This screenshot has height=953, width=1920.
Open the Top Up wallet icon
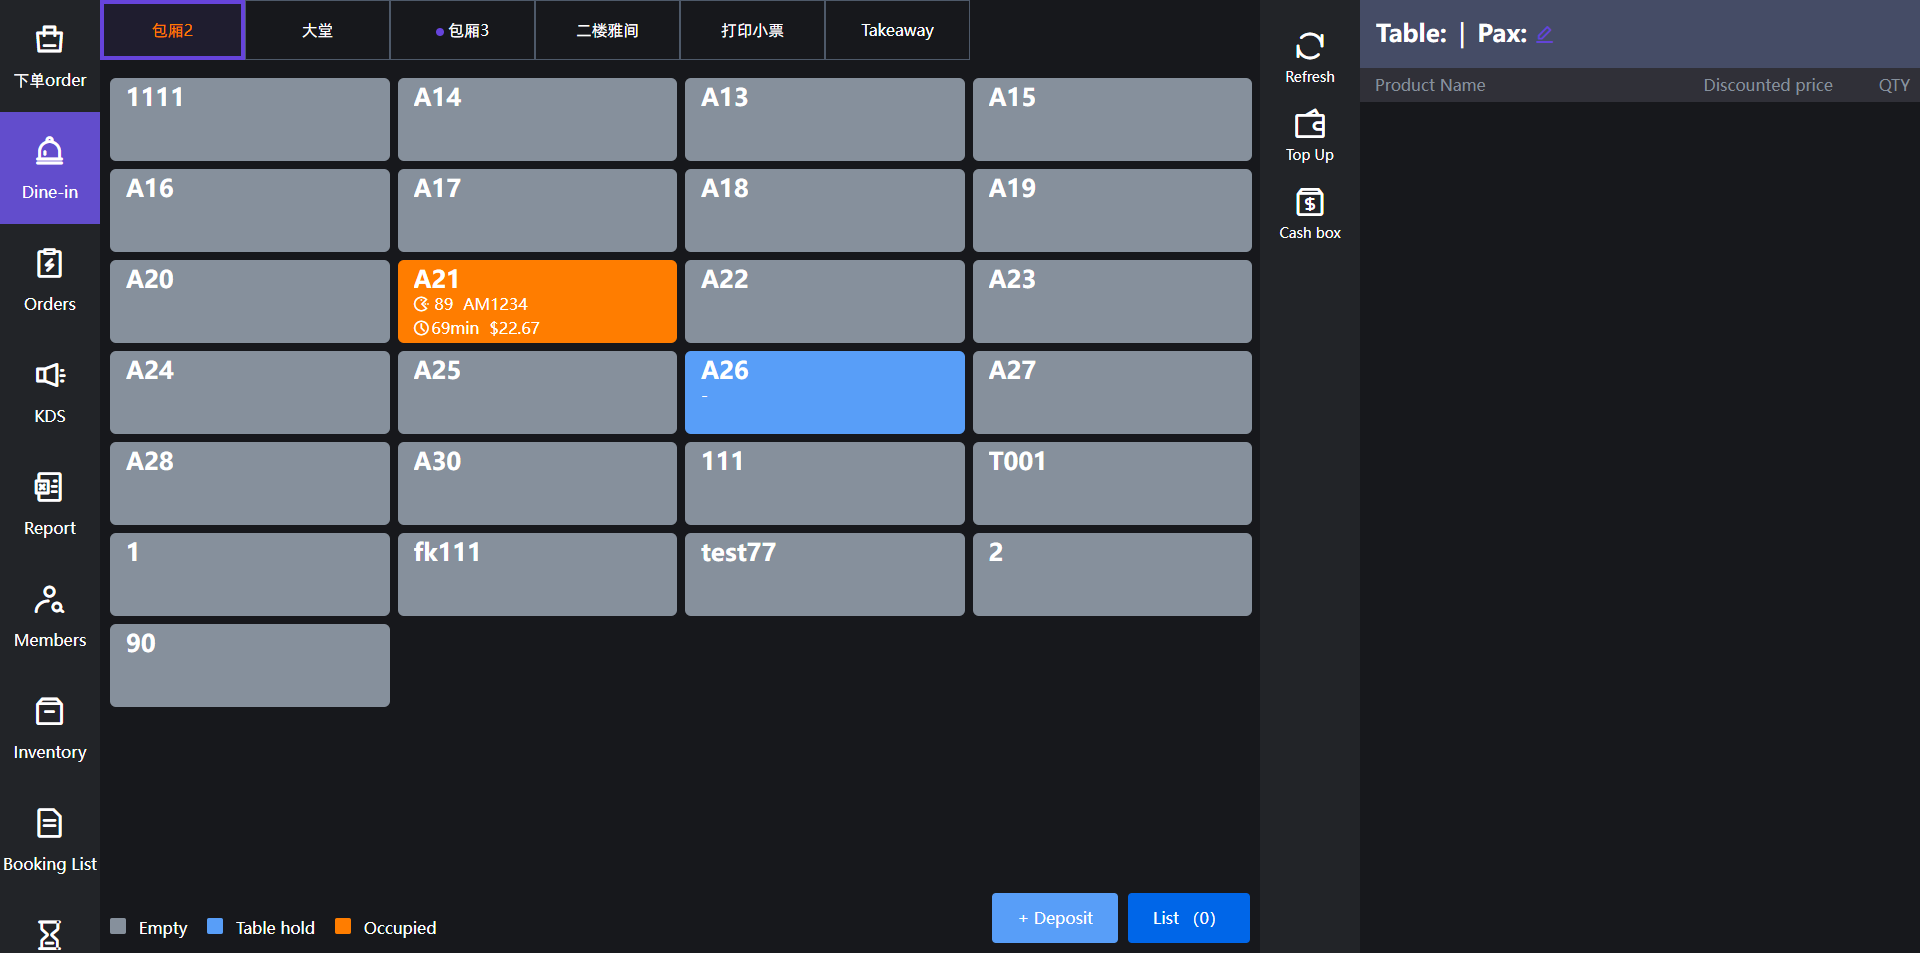(1309, 125)
